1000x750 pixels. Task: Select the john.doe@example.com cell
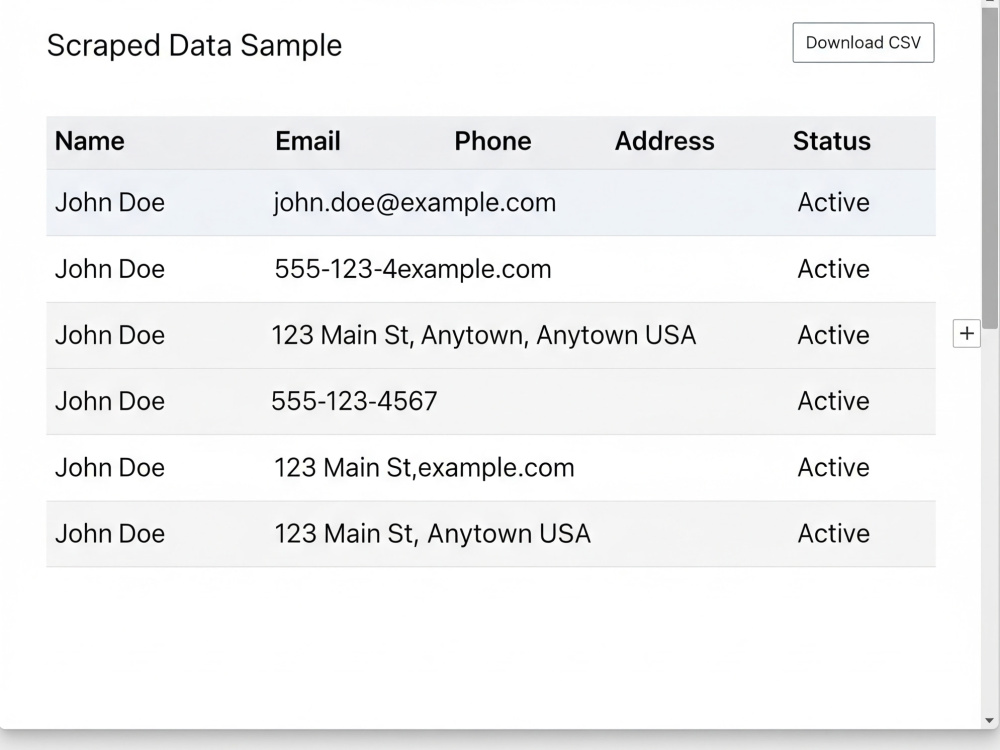click(x=415, y=203)
